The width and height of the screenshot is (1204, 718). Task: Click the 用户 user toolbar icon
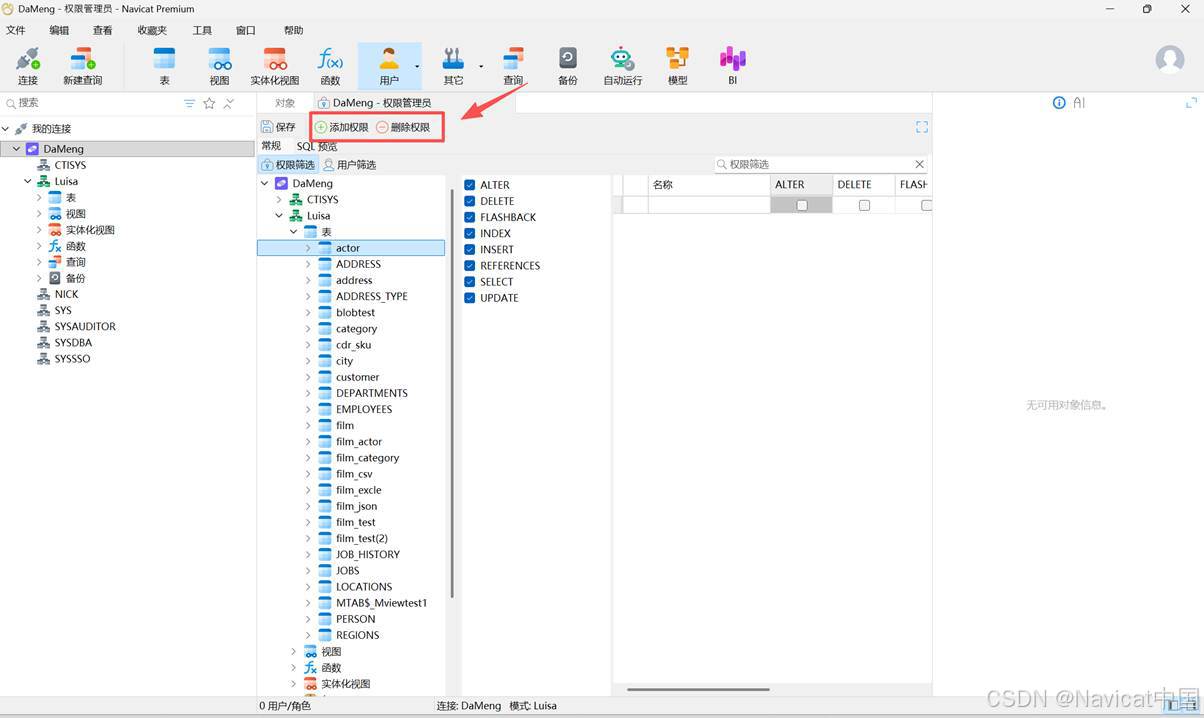click(x=388, y=65)
